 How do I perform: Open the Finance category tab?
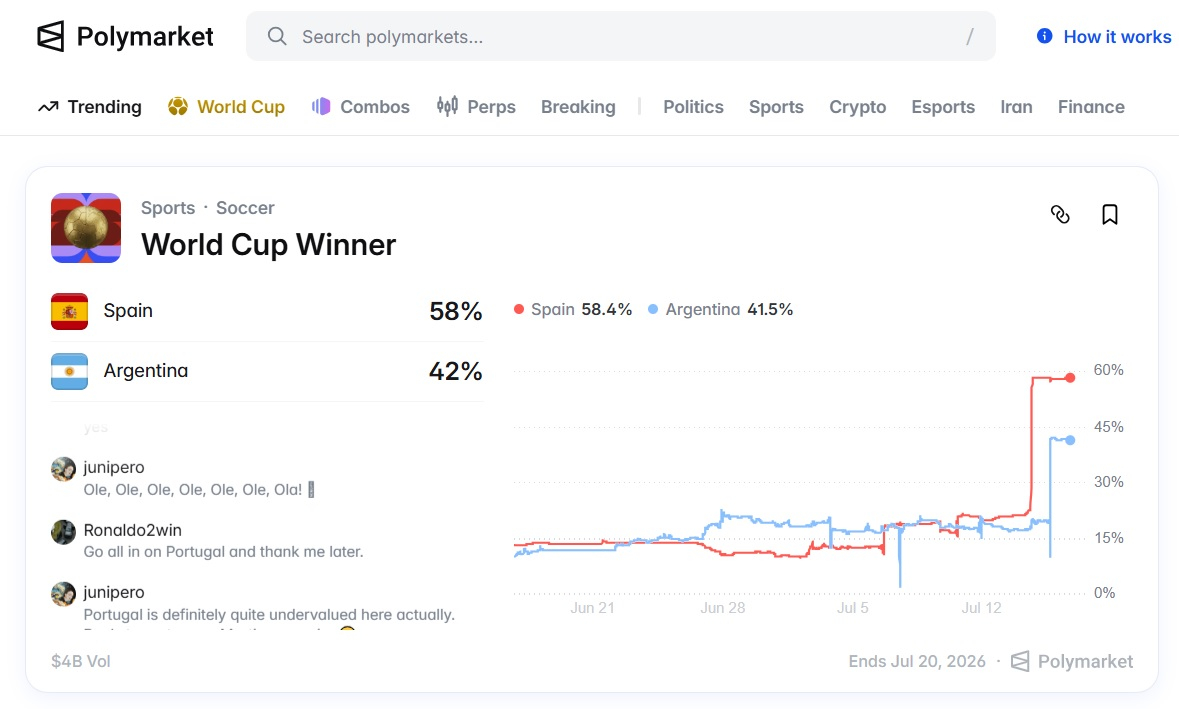coord(1091,107)
